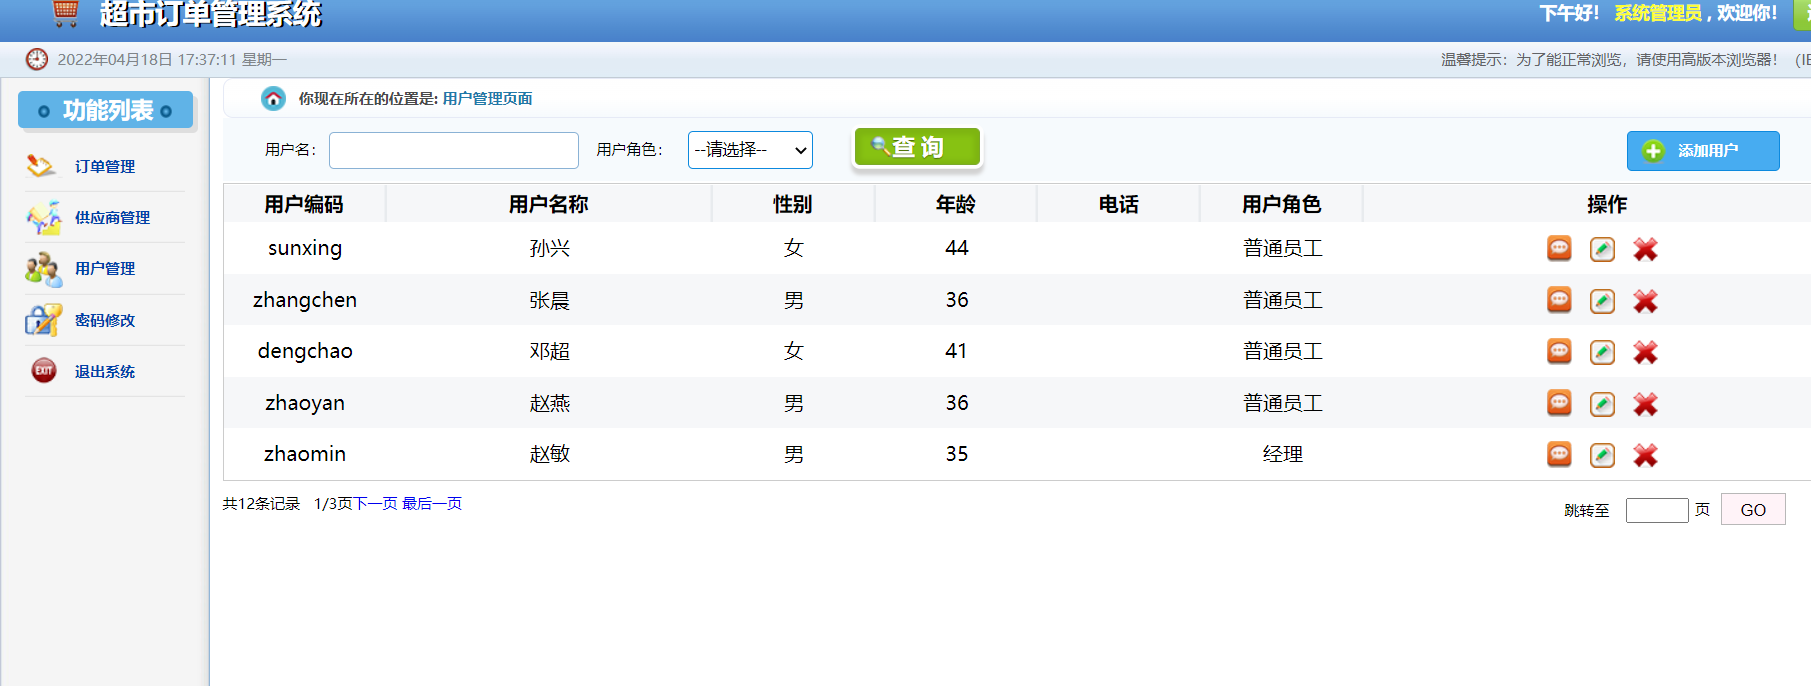Screen dimensions: 1811x686
Task: Click the green 查询 search button
Action: (916, 147)
